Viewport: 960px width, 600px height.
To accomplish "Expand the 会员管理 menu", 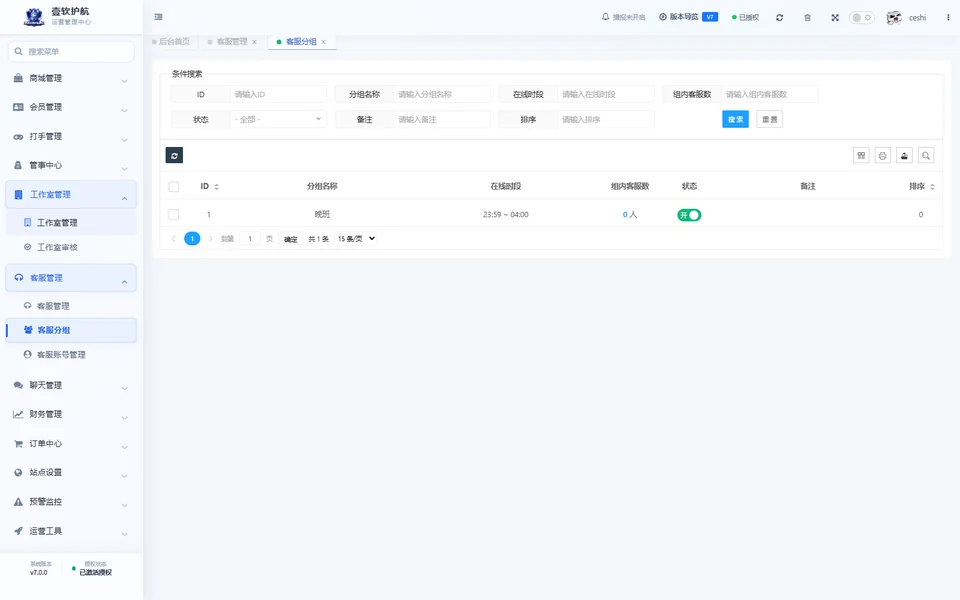I will point(71,107).
